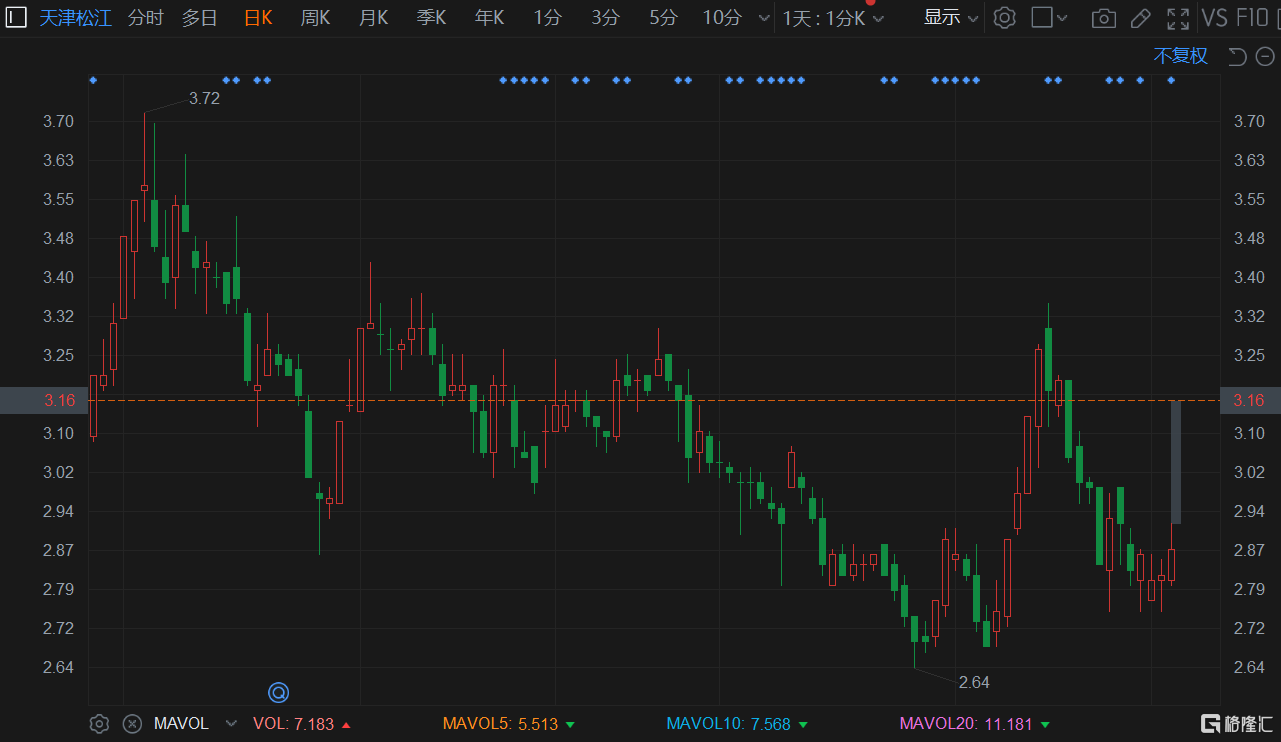Viewport: 1281px width, 742px height.
Task: Activate the pencil drawing tool
Action: coord(1140,18)
